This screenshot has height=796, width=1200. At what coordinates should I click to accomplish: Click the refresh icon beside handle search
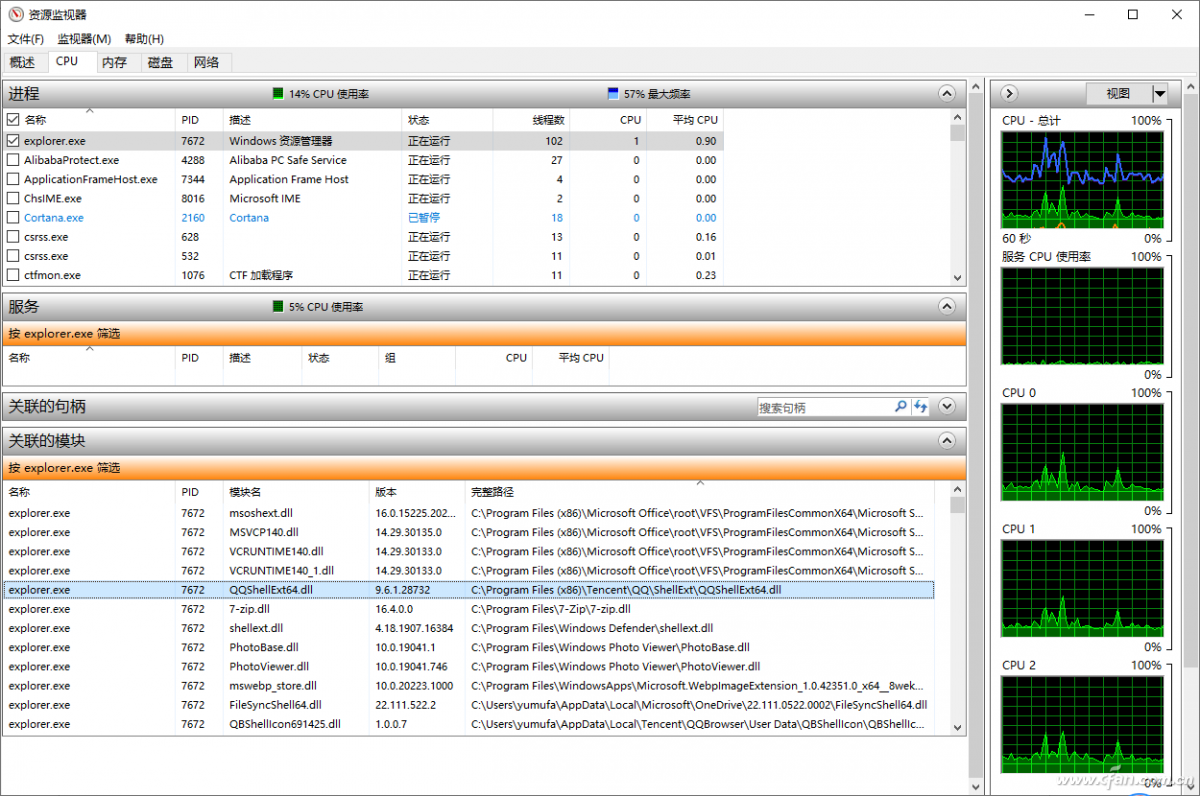pyautogui.click(x=920, y=407)
